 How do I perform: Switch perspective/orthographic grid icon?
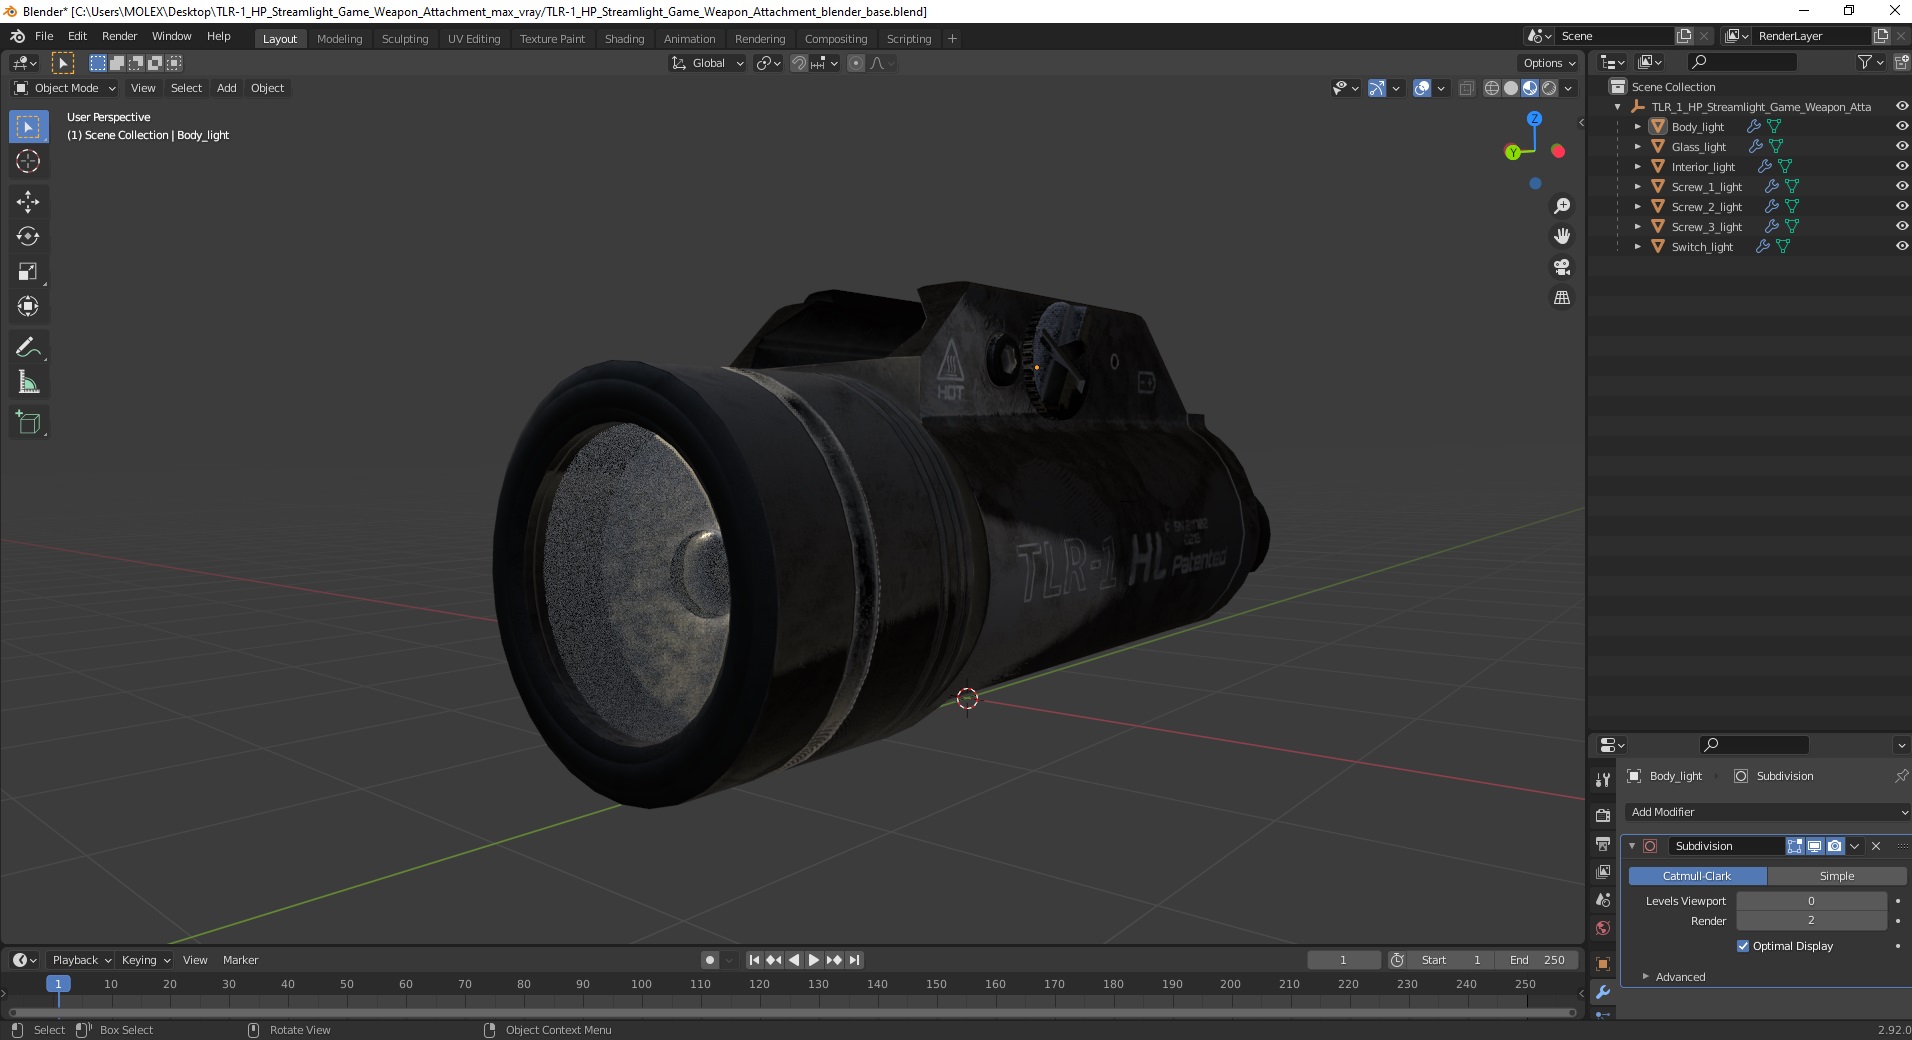(x=1561, y=298)
